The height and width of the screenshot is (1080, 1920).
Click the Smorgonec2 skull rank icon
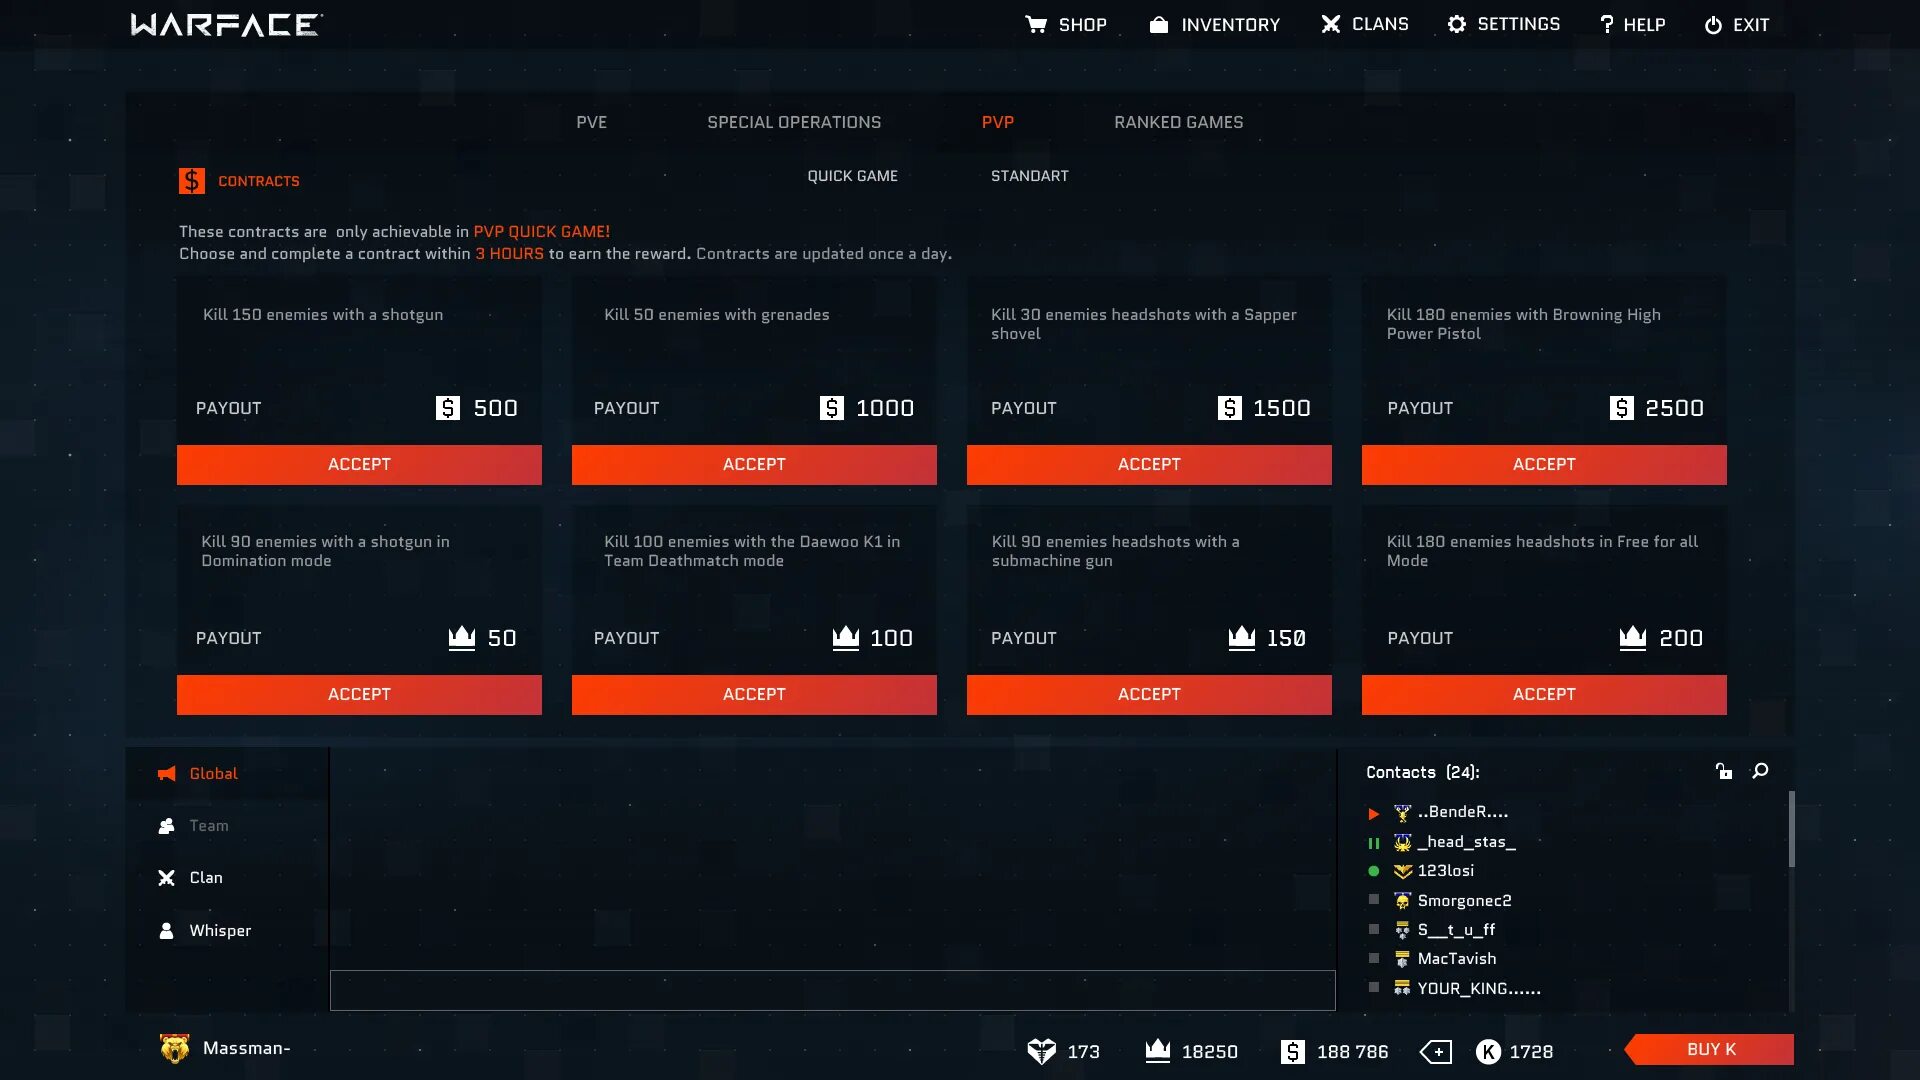pyautogui.click(x=1402, y=901)
